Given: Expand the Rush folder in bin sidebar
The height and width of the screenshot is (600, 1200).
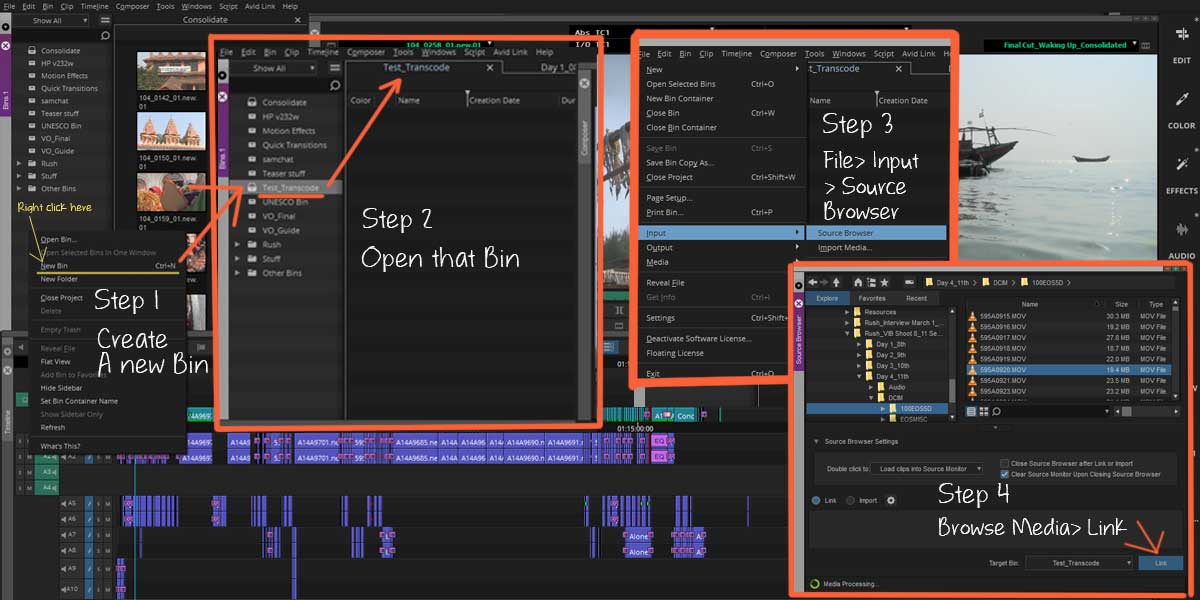Looking at the screenshot, I should [18, 163].
